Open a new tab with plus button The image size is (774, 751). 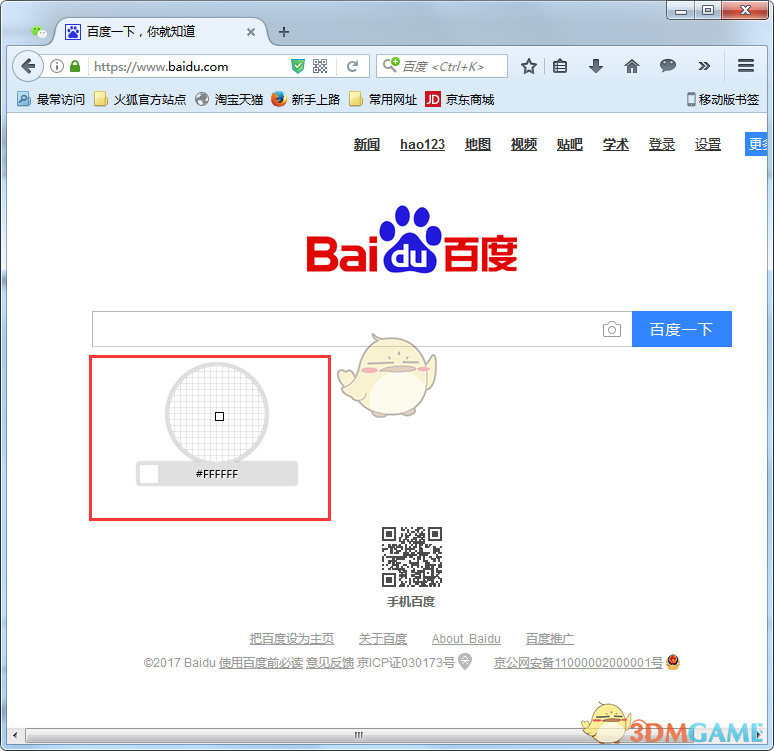click(x=284, y=32)
